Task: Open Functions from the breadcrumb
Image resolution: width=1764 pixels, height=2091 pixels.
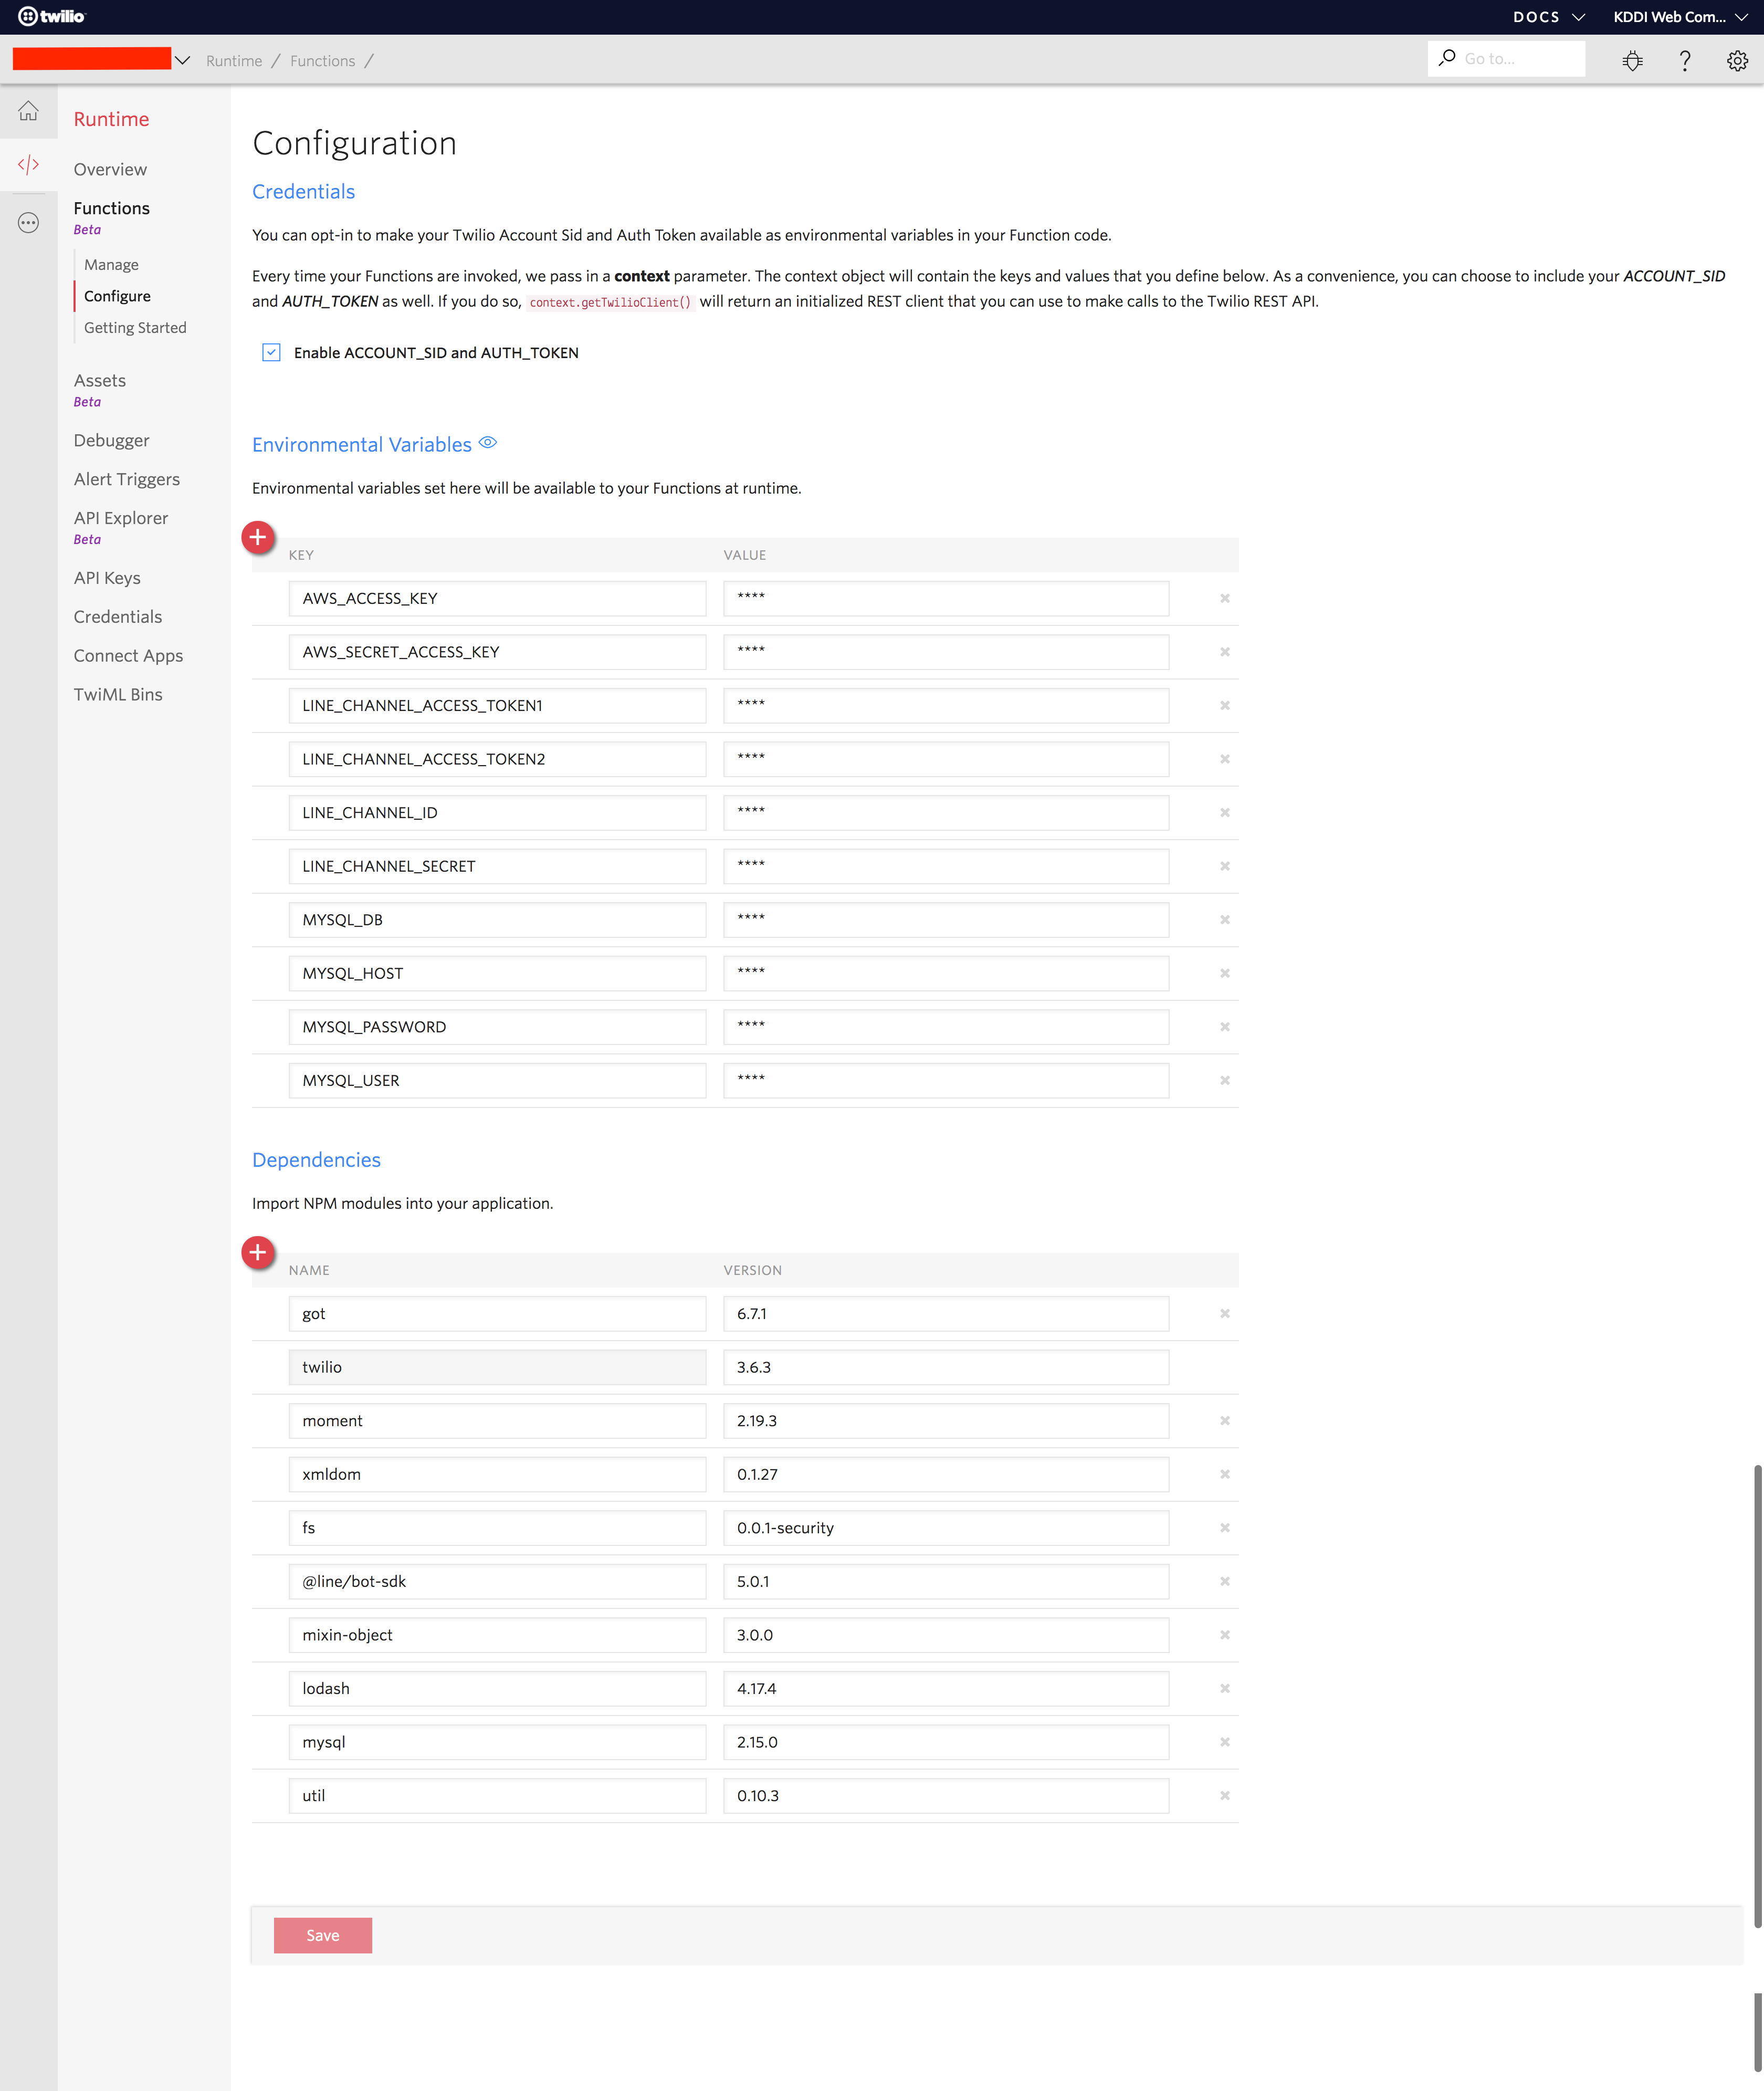Action: click(322, 60)
